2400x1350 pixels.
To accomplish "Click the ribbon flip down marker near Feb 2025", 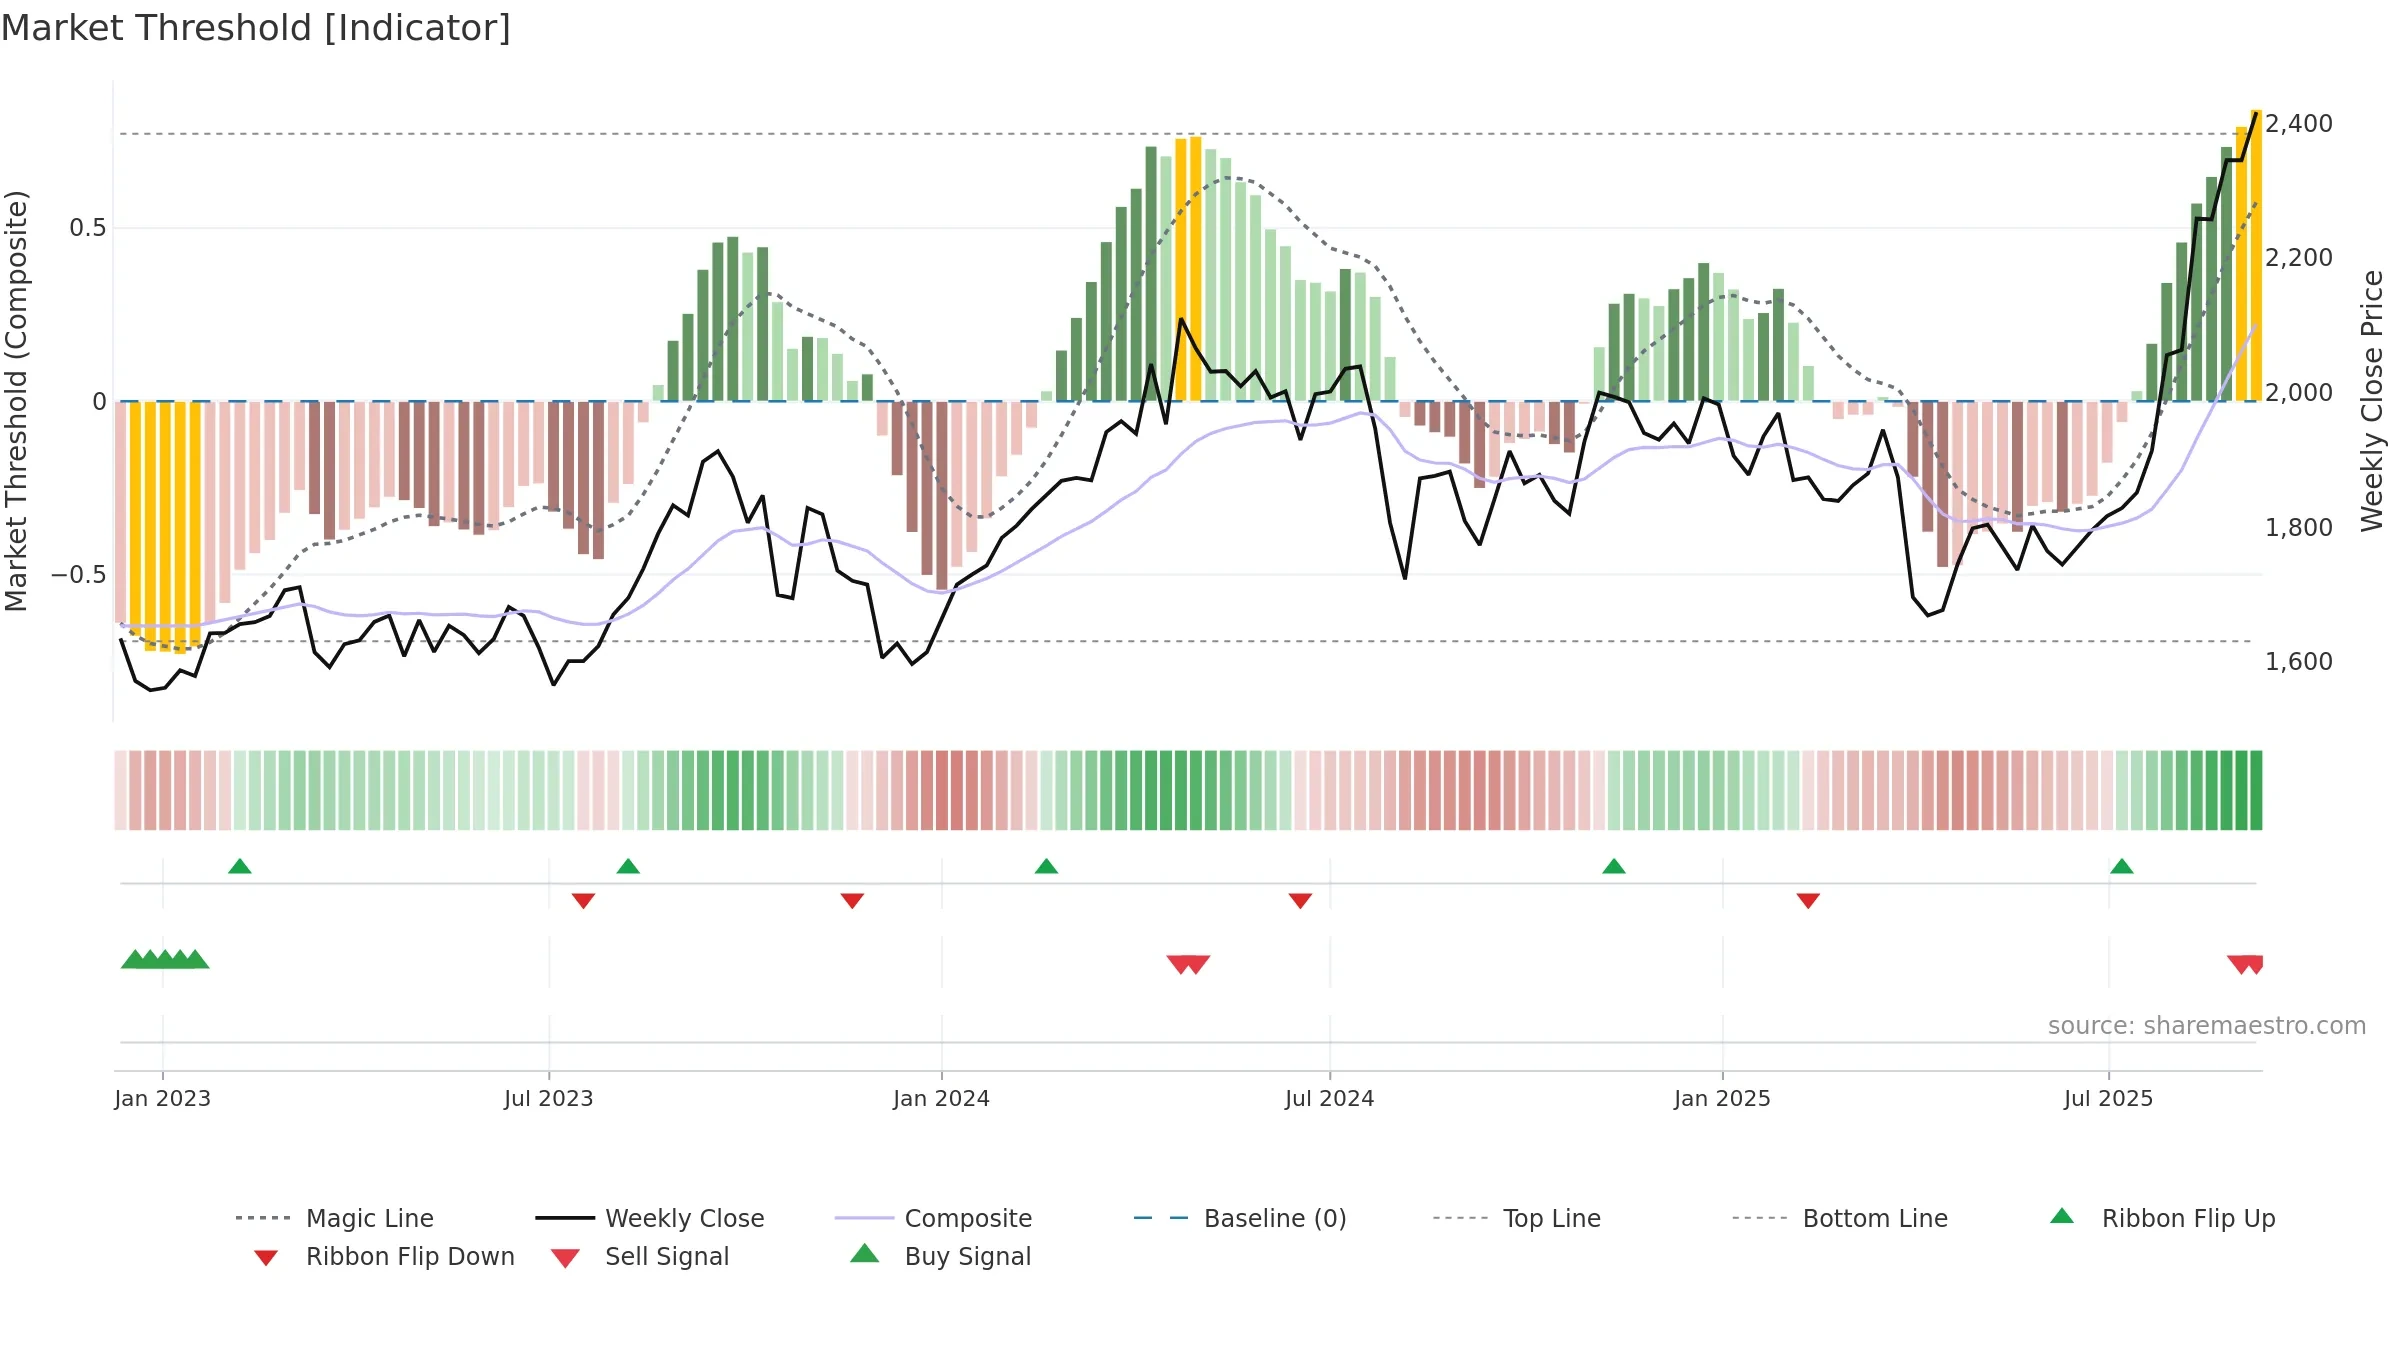I will point(1808,901).
